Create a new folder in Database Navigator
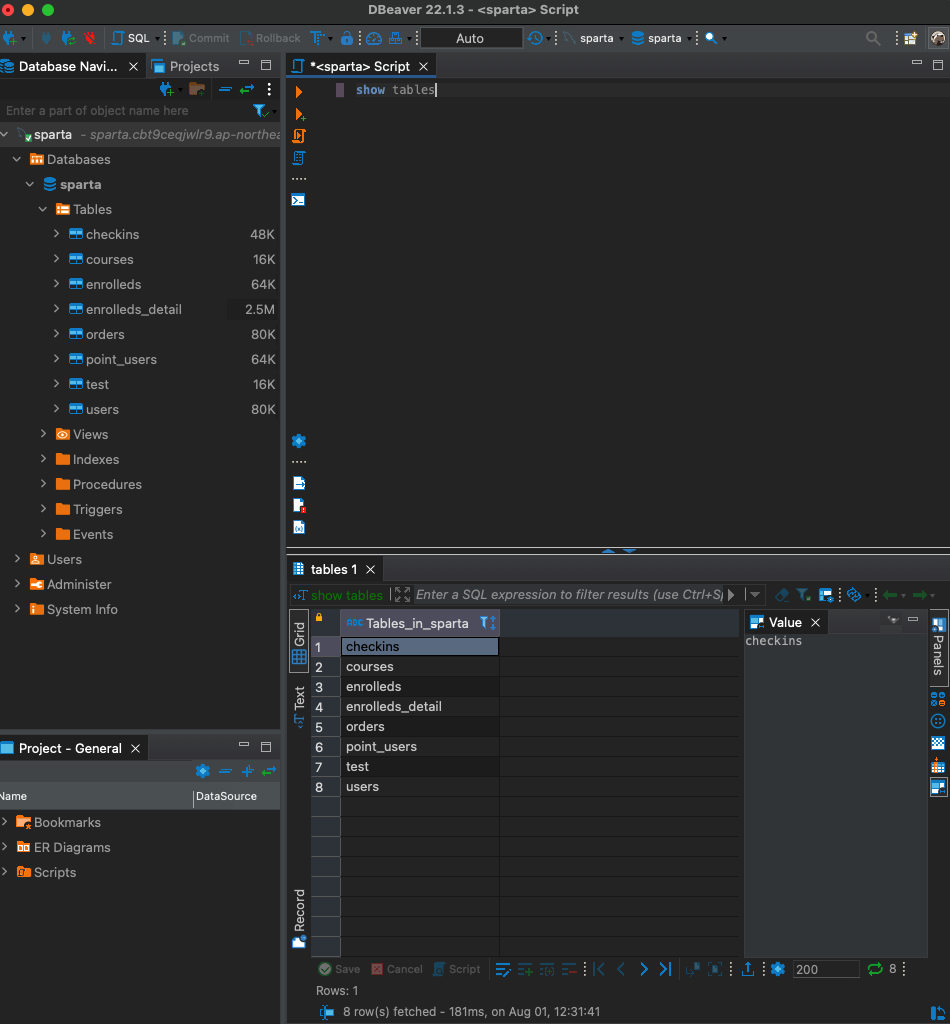Screen dimensions: 950x1024 tap(197, 89)
